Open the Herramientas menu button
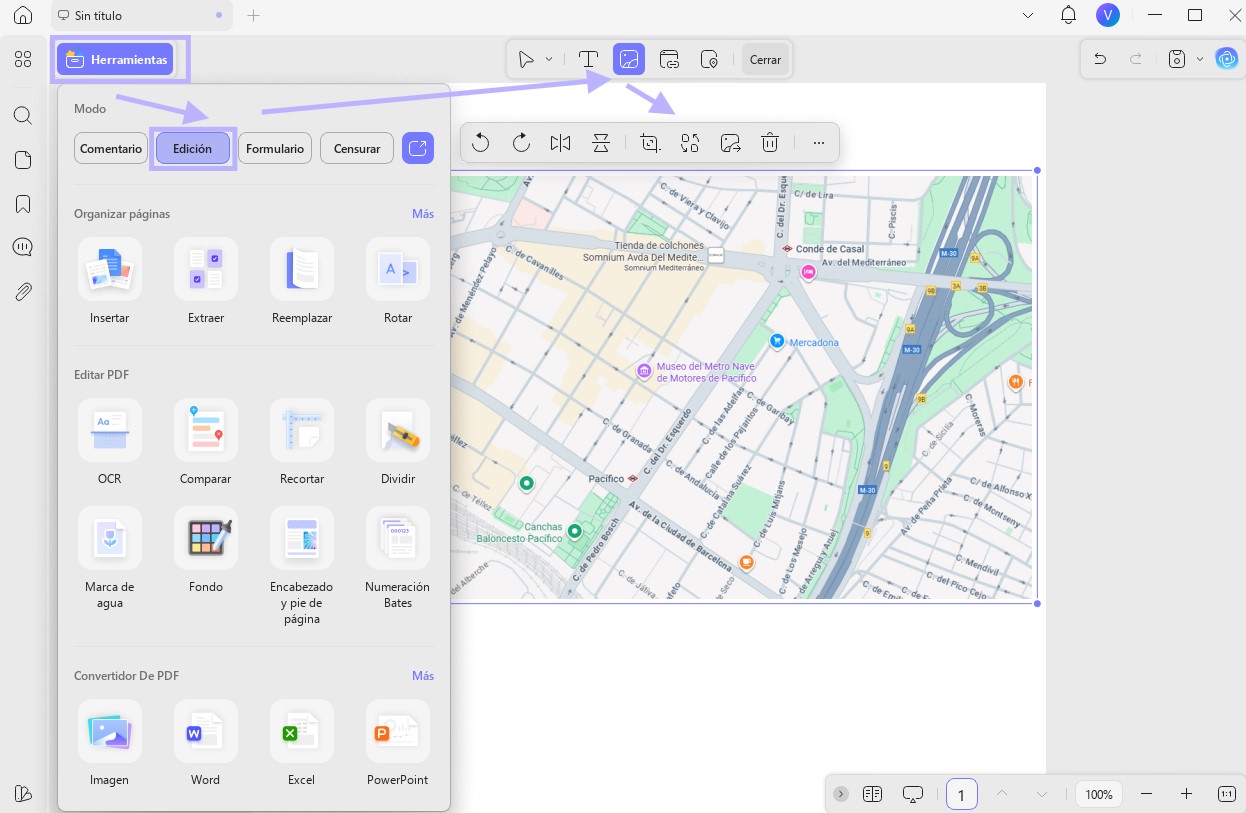This screenshot has width=1246, height=813. 115,60
